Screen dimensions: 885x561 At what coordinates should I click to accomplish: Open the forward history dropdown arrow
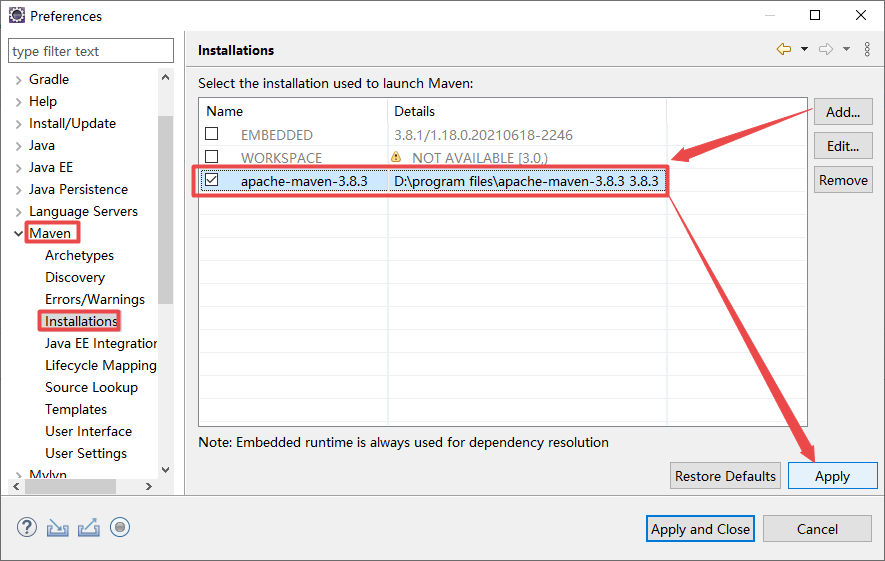click(847, 49)
